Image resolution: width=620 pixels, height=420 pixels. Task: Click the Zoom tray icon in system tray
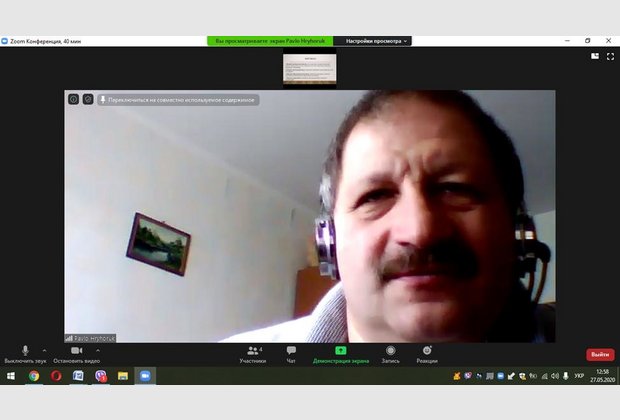click(x=500, y=376)
